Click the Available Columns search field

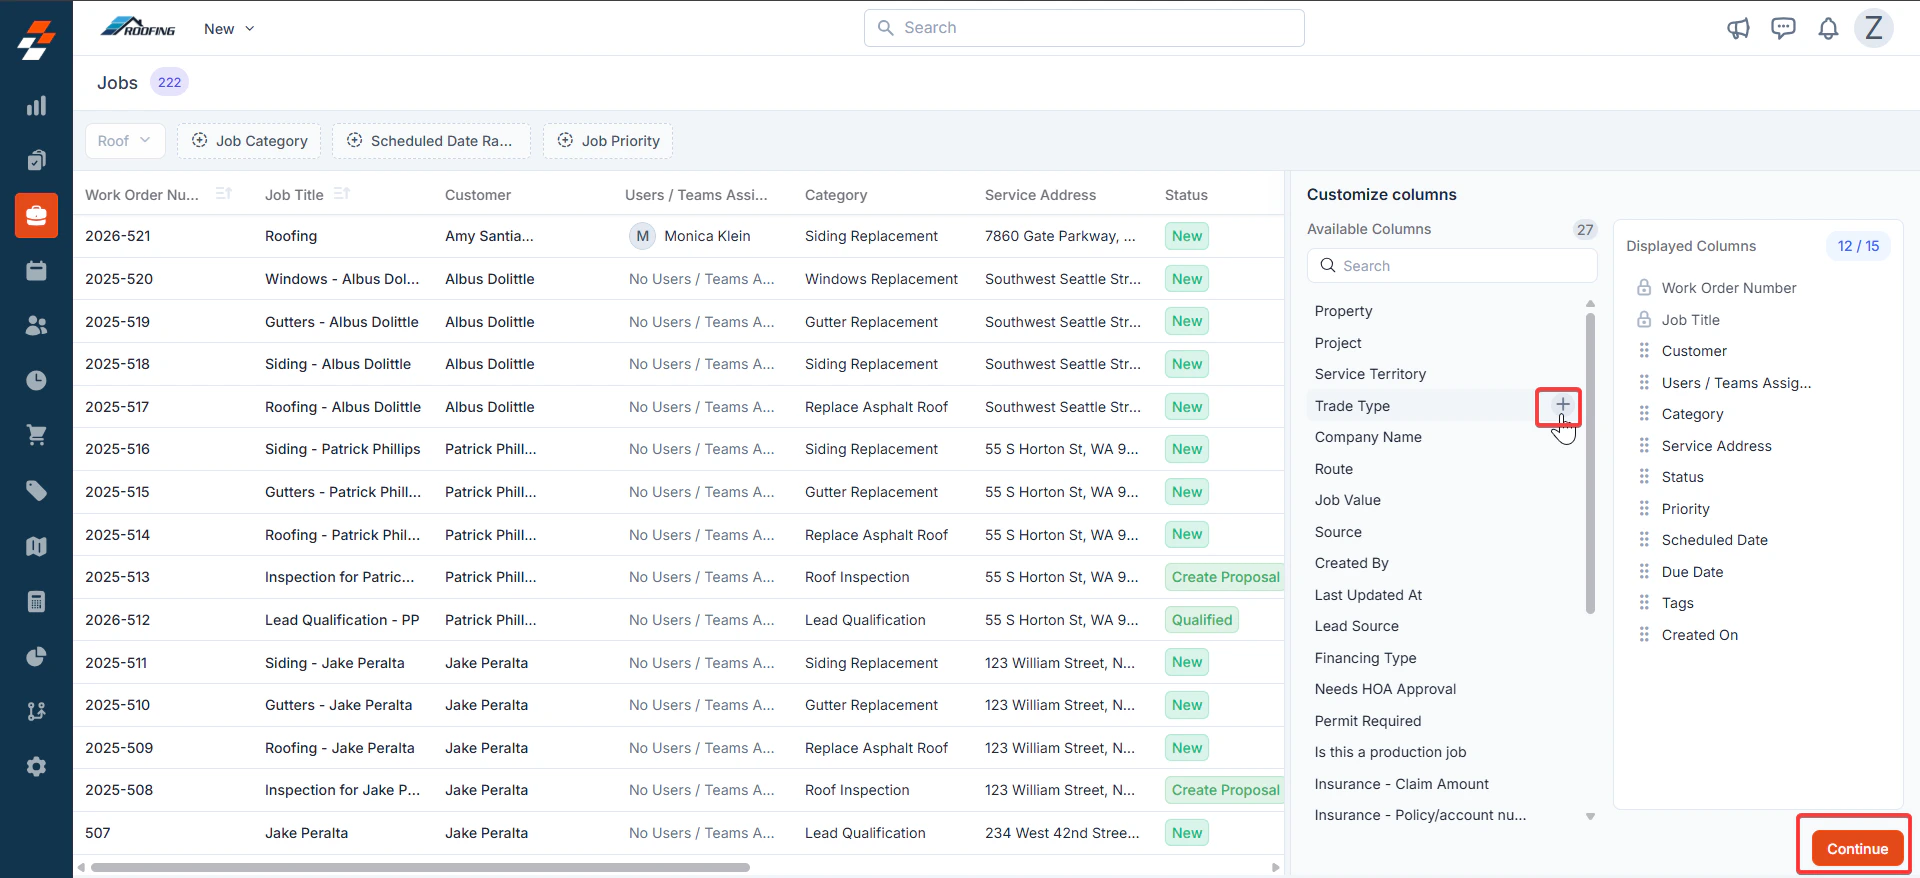pyautogui.click(x=1452, y=266)
